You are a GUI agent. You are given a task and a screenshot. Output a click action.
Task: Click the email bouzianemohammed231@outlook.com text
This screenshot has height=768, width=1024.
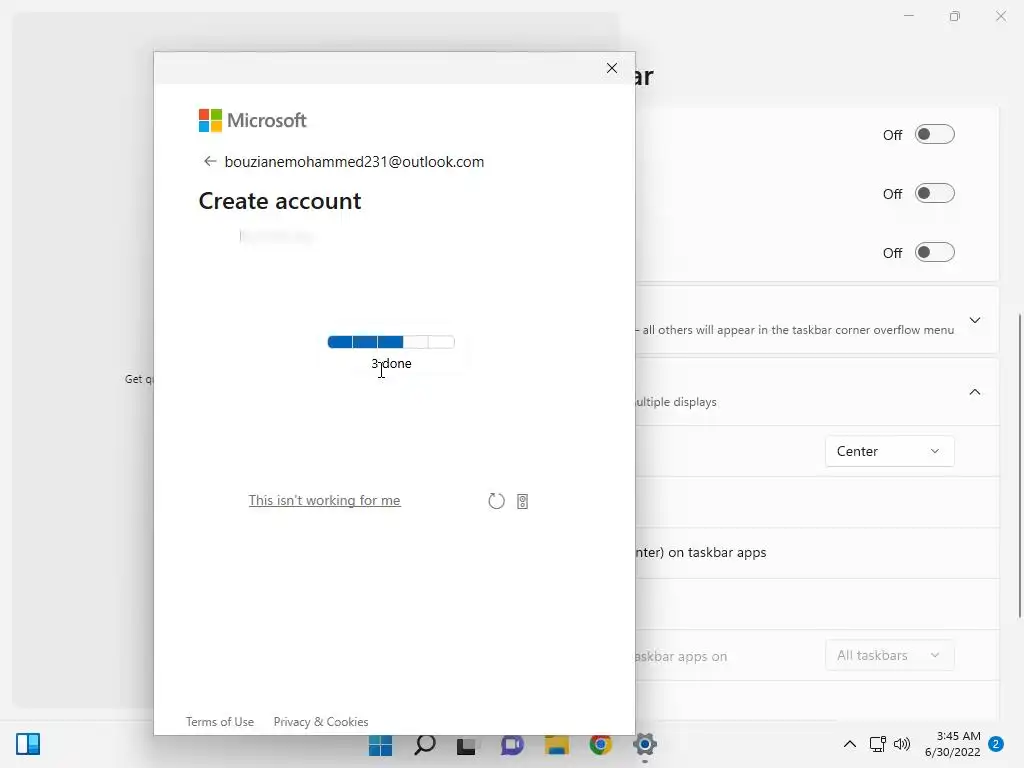pyautogui.click(x=355, y=162)
